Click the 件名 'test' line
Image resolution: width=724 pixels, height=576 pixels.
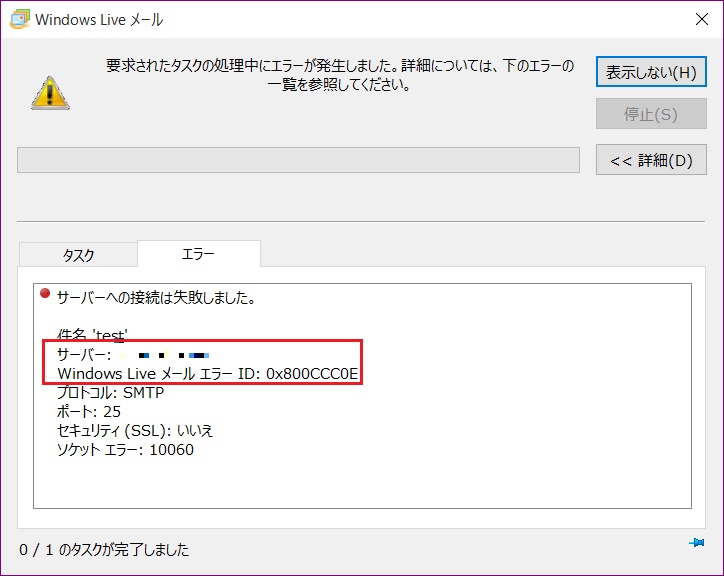(x=92, y=334)
